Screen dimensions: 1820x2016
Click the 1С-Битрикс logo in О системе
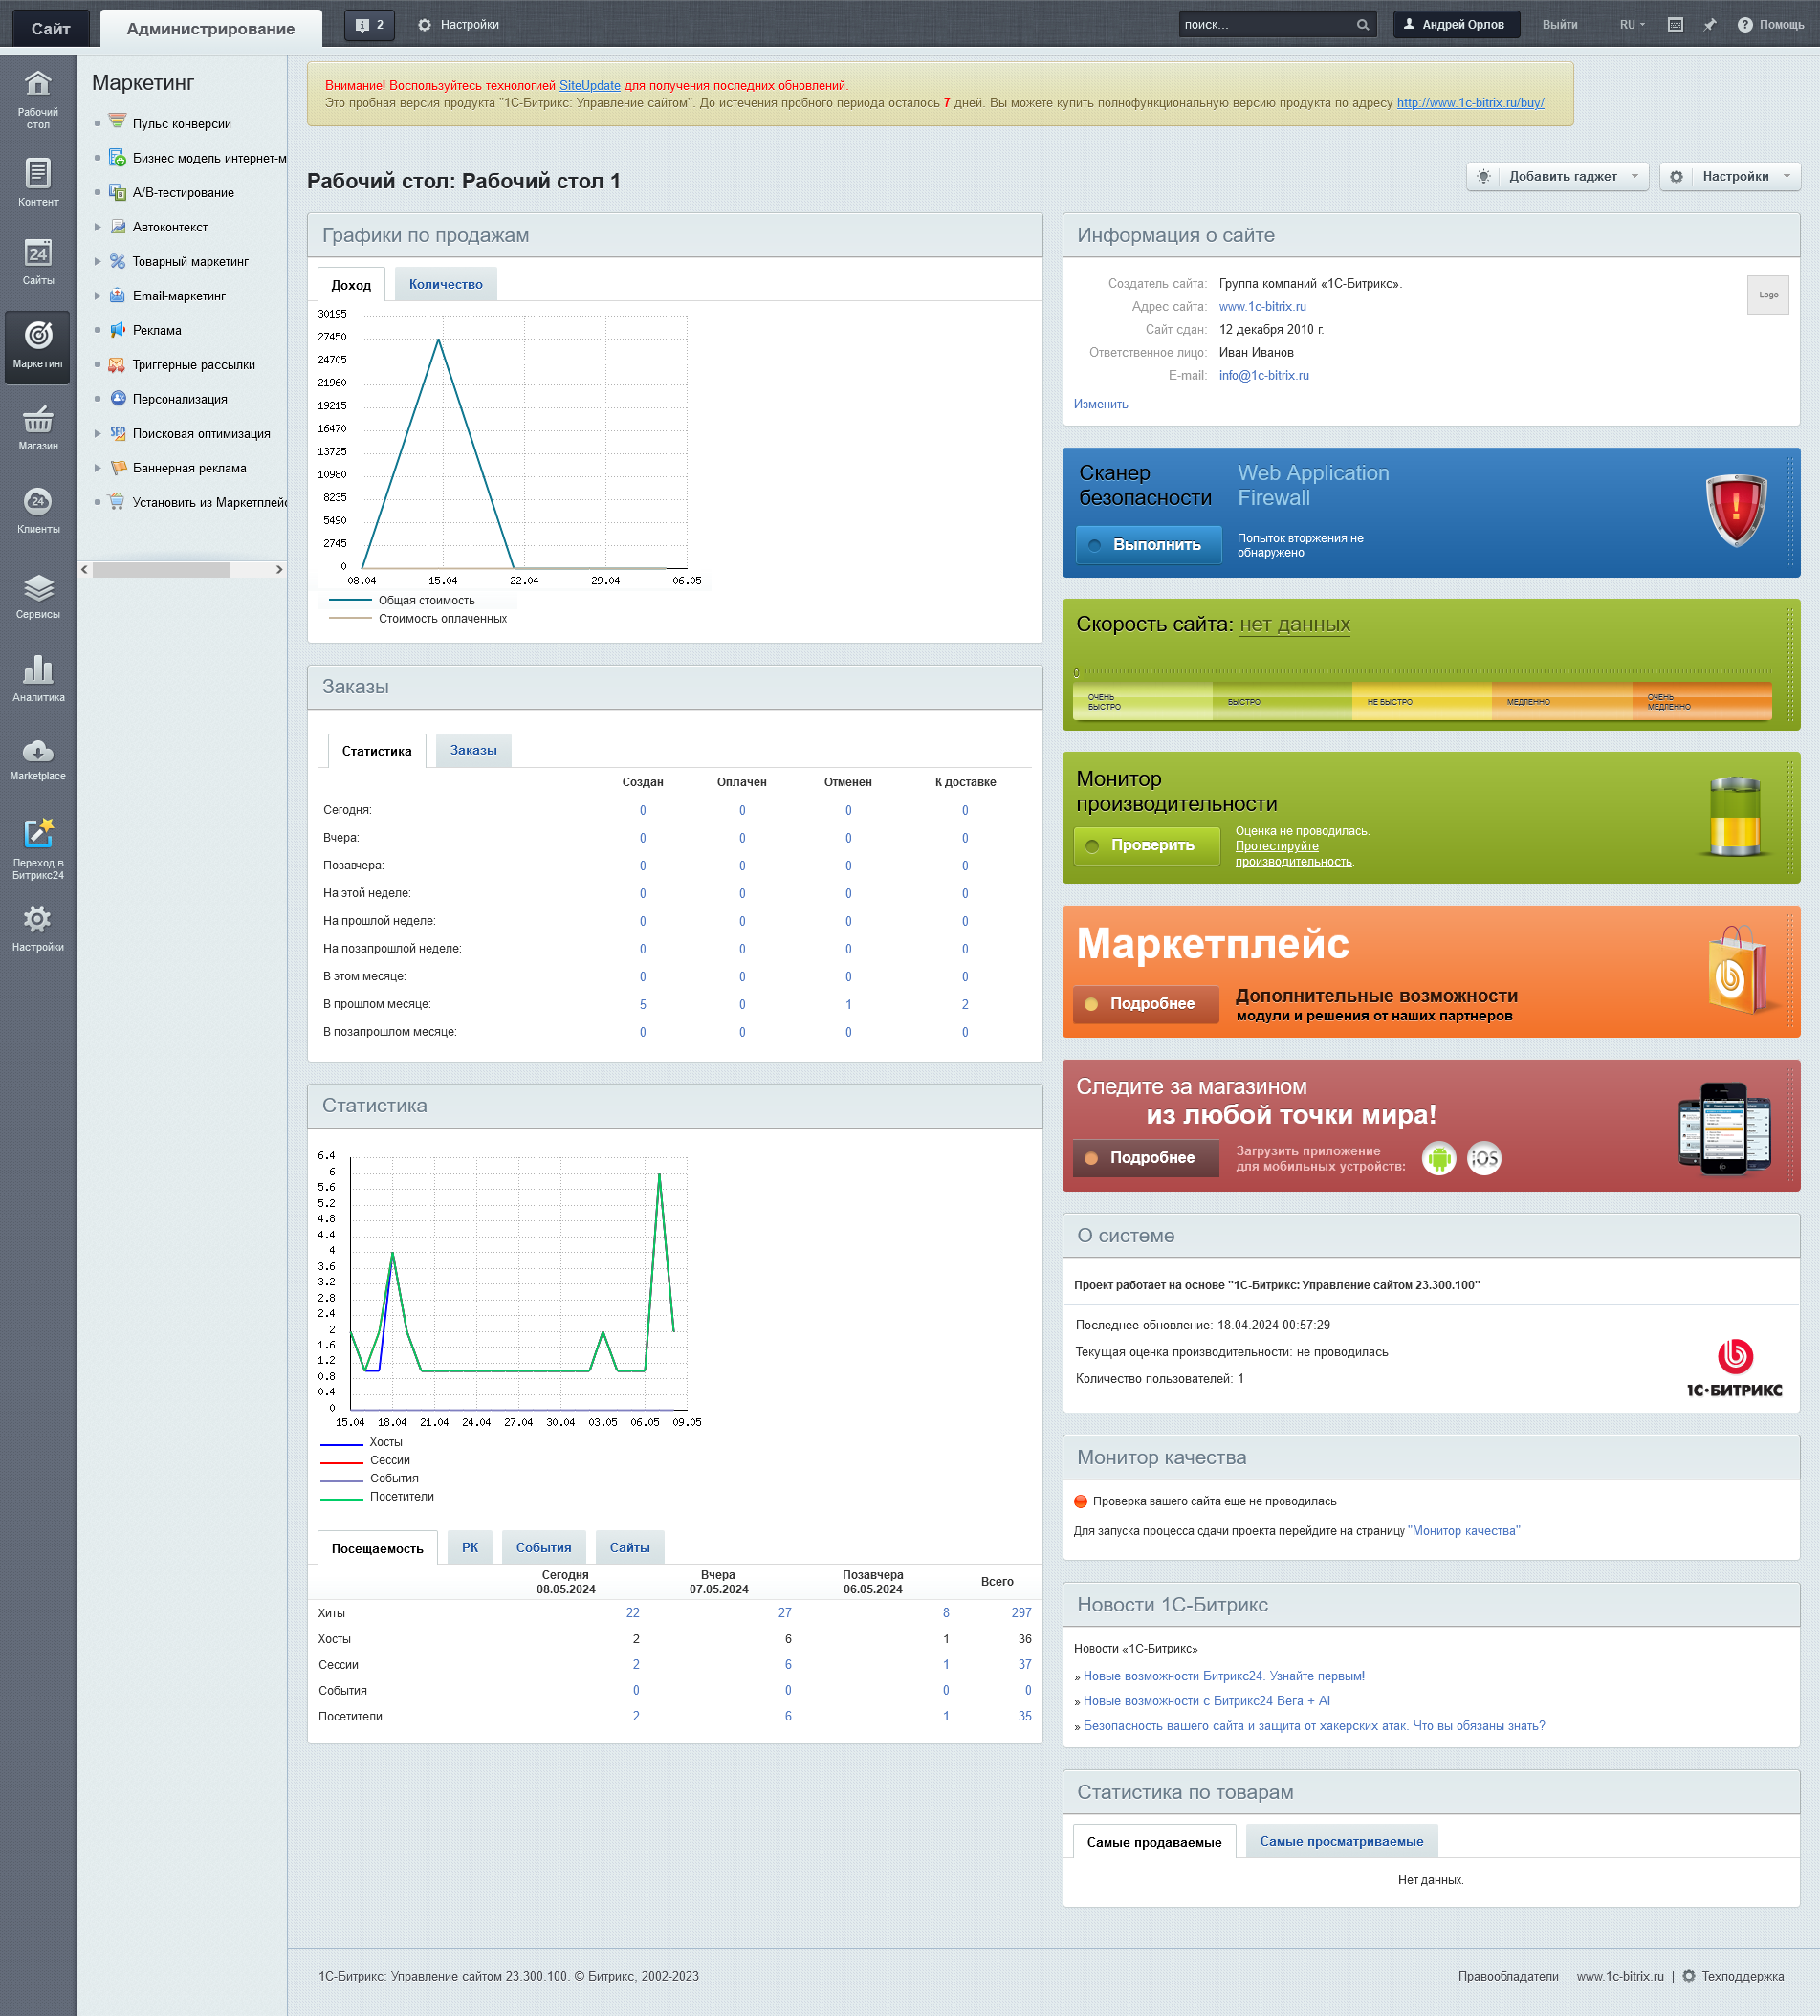(1734, 1368)
